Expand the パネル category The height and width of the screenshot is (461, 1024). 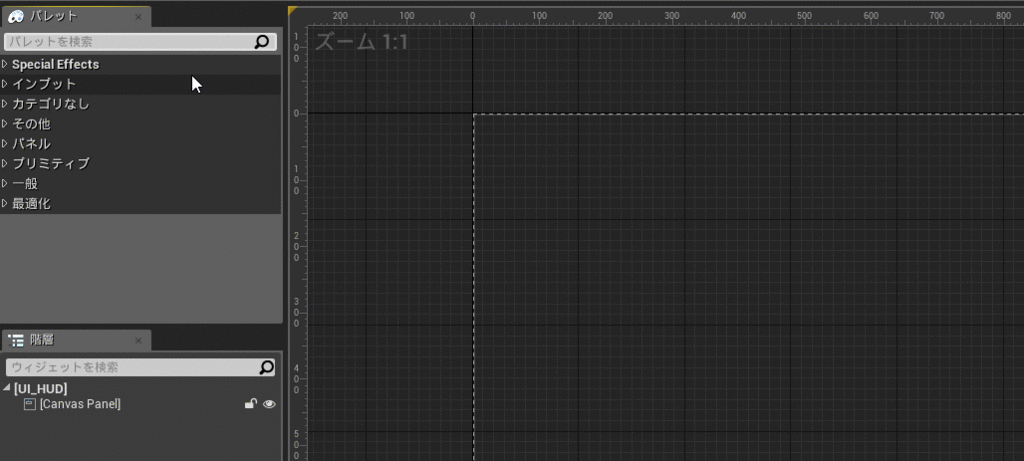point(5,144)
